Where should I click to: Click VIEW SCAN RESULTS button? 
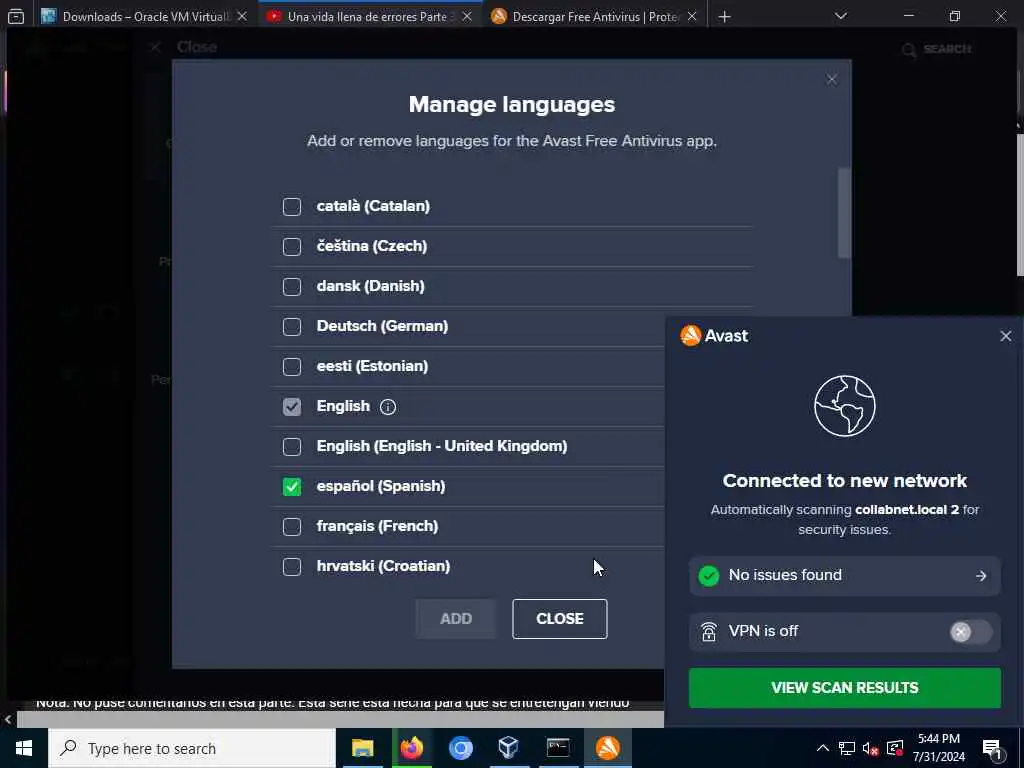pos(844,688)
